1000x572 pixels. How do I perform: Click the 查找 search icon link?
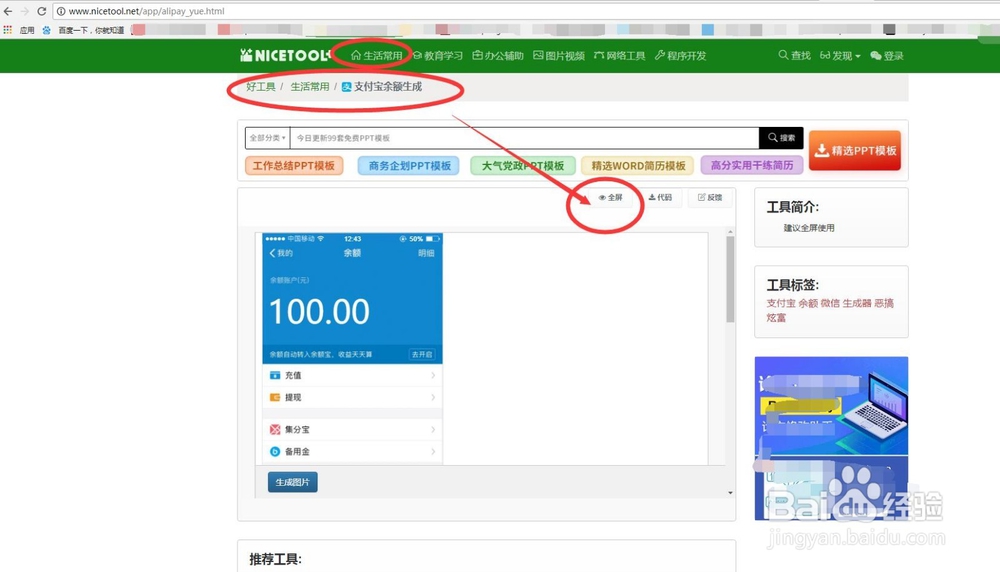click(x=794, y=55)
